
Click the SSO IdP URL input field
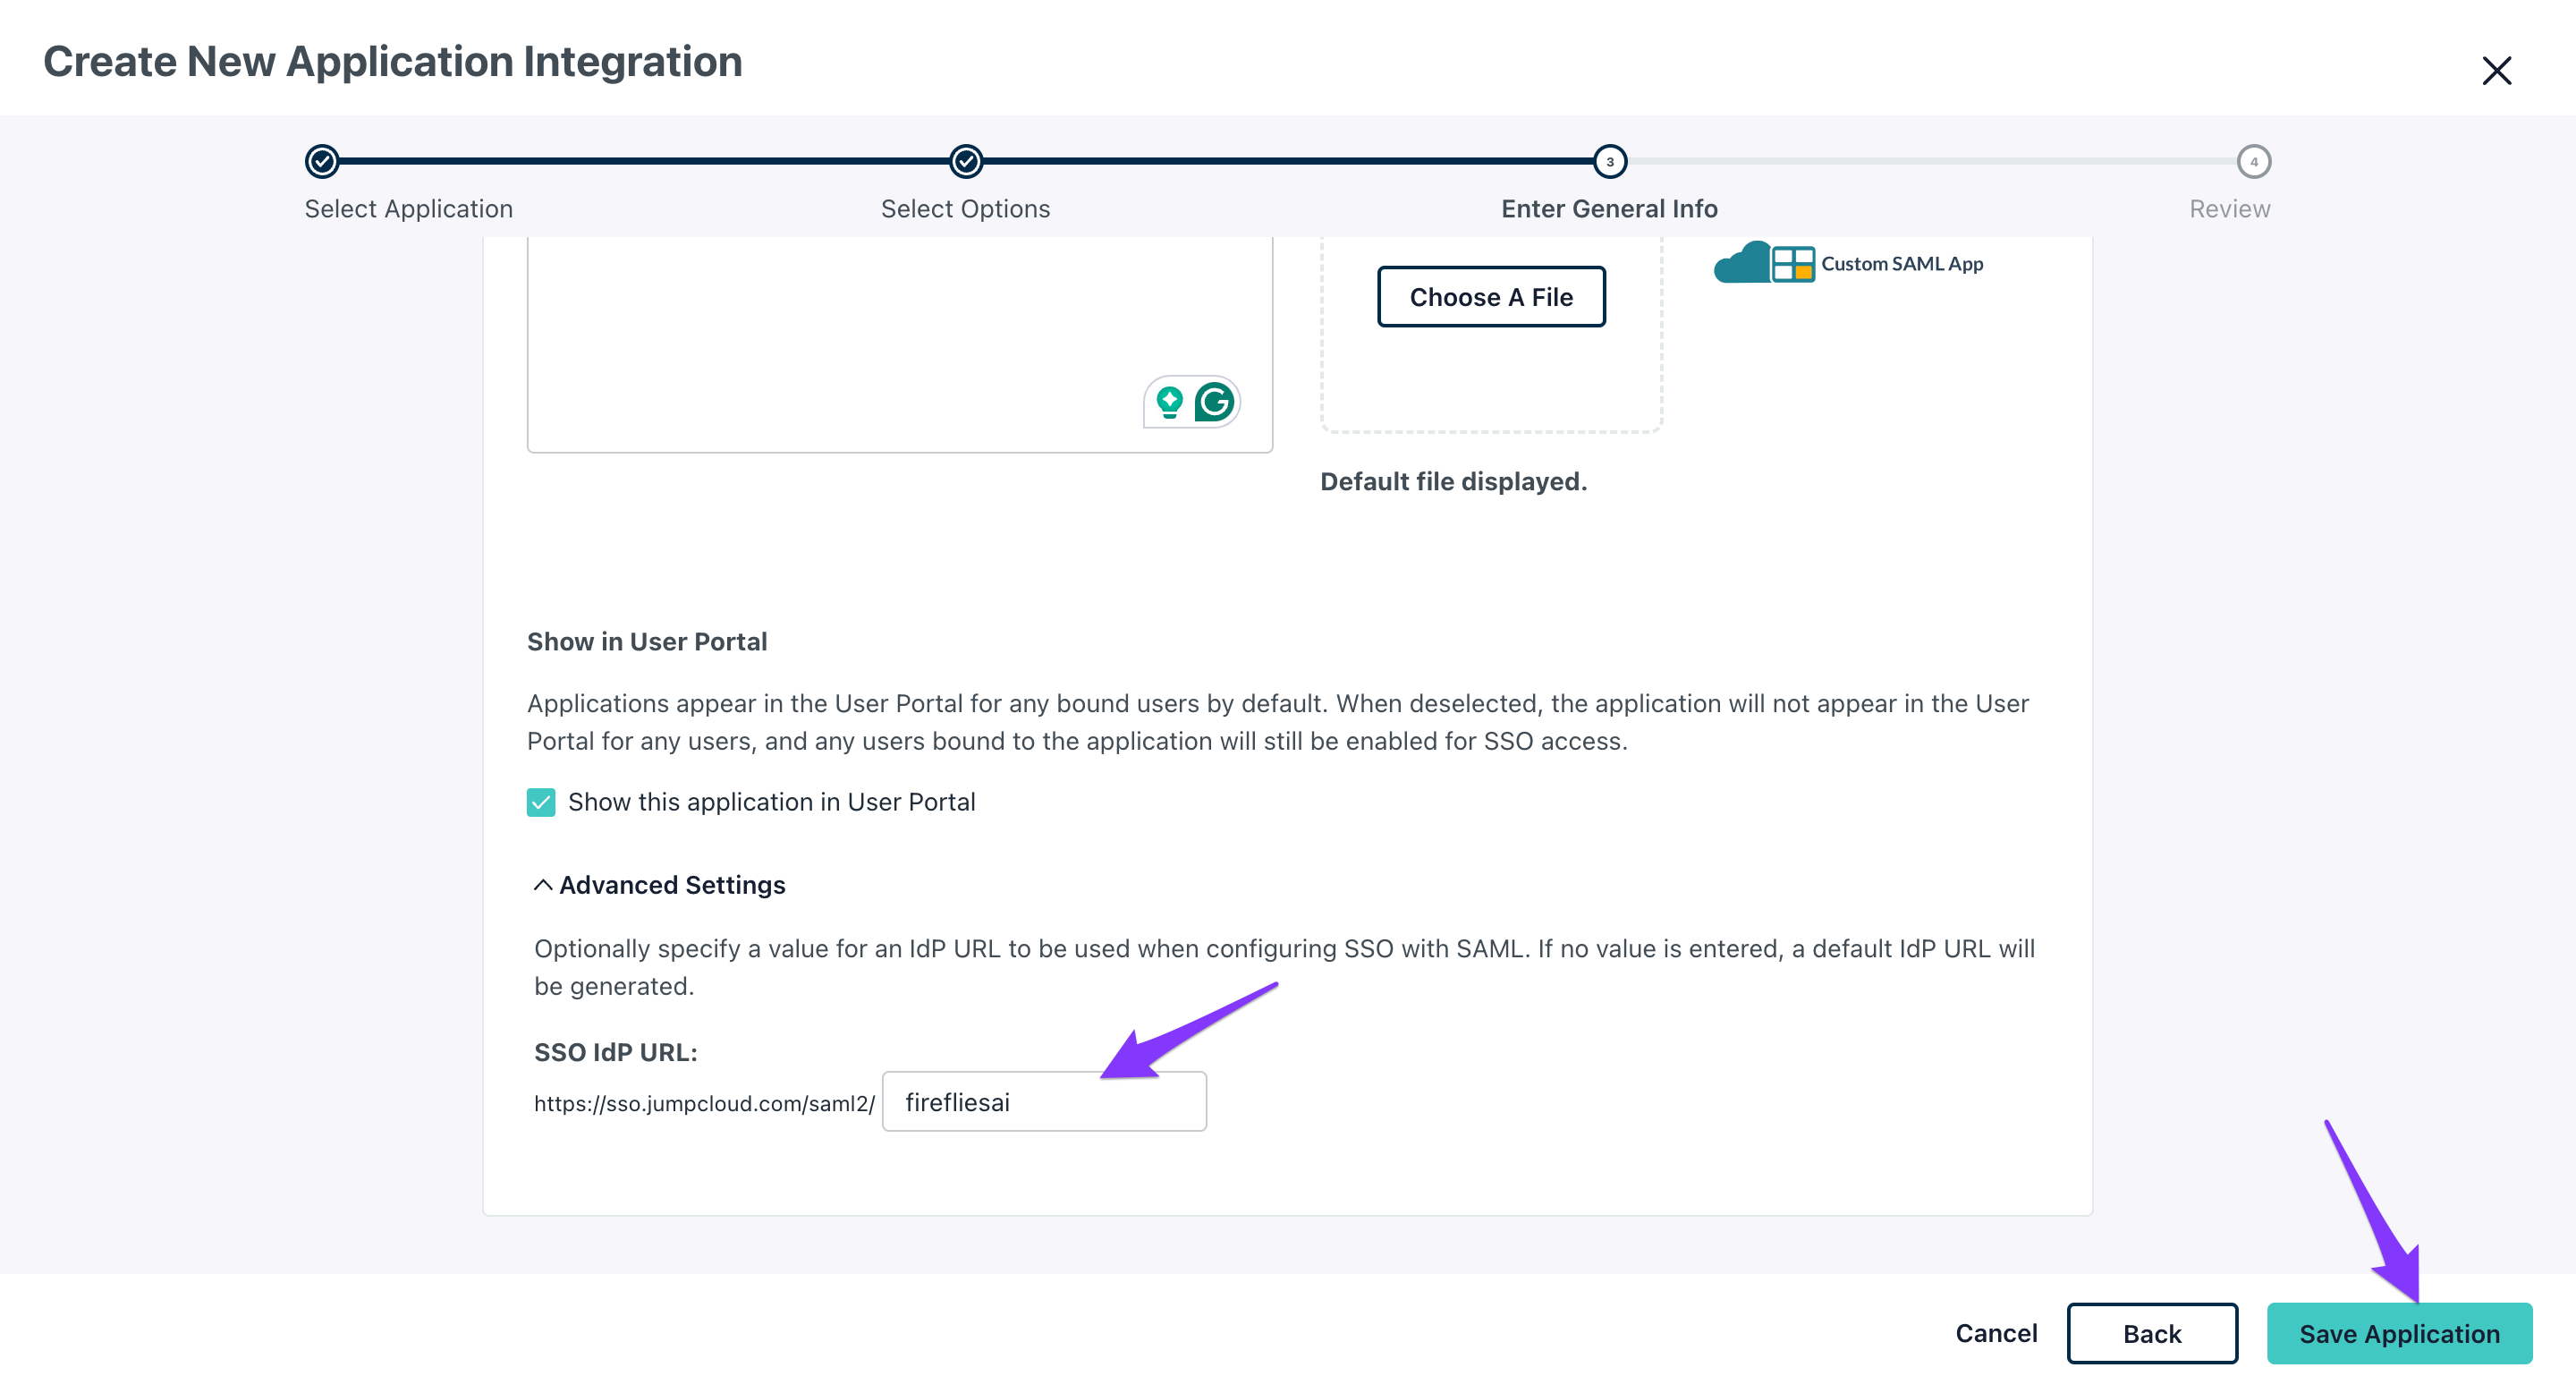pos(1044,1102)
